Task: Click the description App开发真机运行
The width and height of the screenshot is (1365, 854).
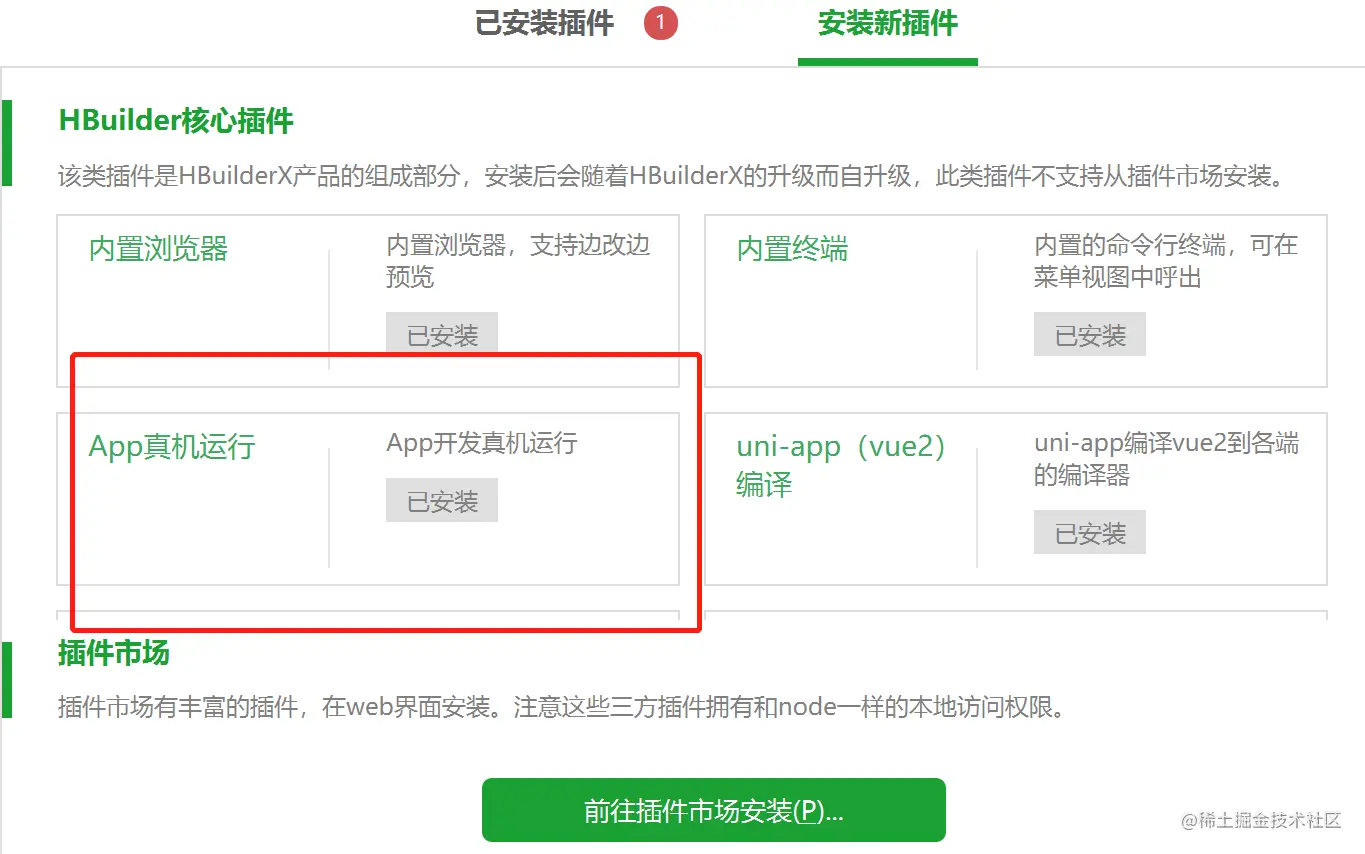Action: [x=482, y=443]
